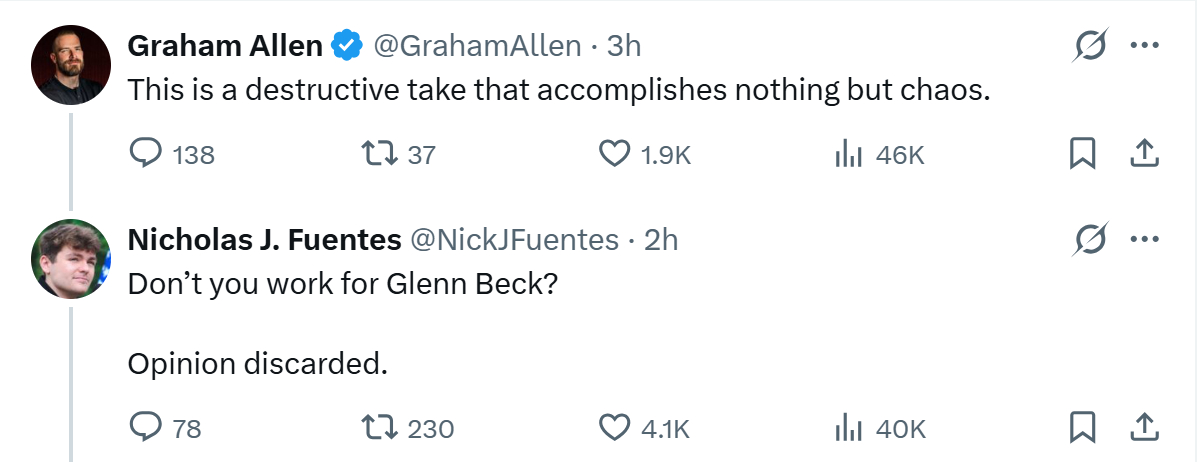
Task: Reply to Nicholas J. Fuentes' tweet
Action: (x=147, y=428)
